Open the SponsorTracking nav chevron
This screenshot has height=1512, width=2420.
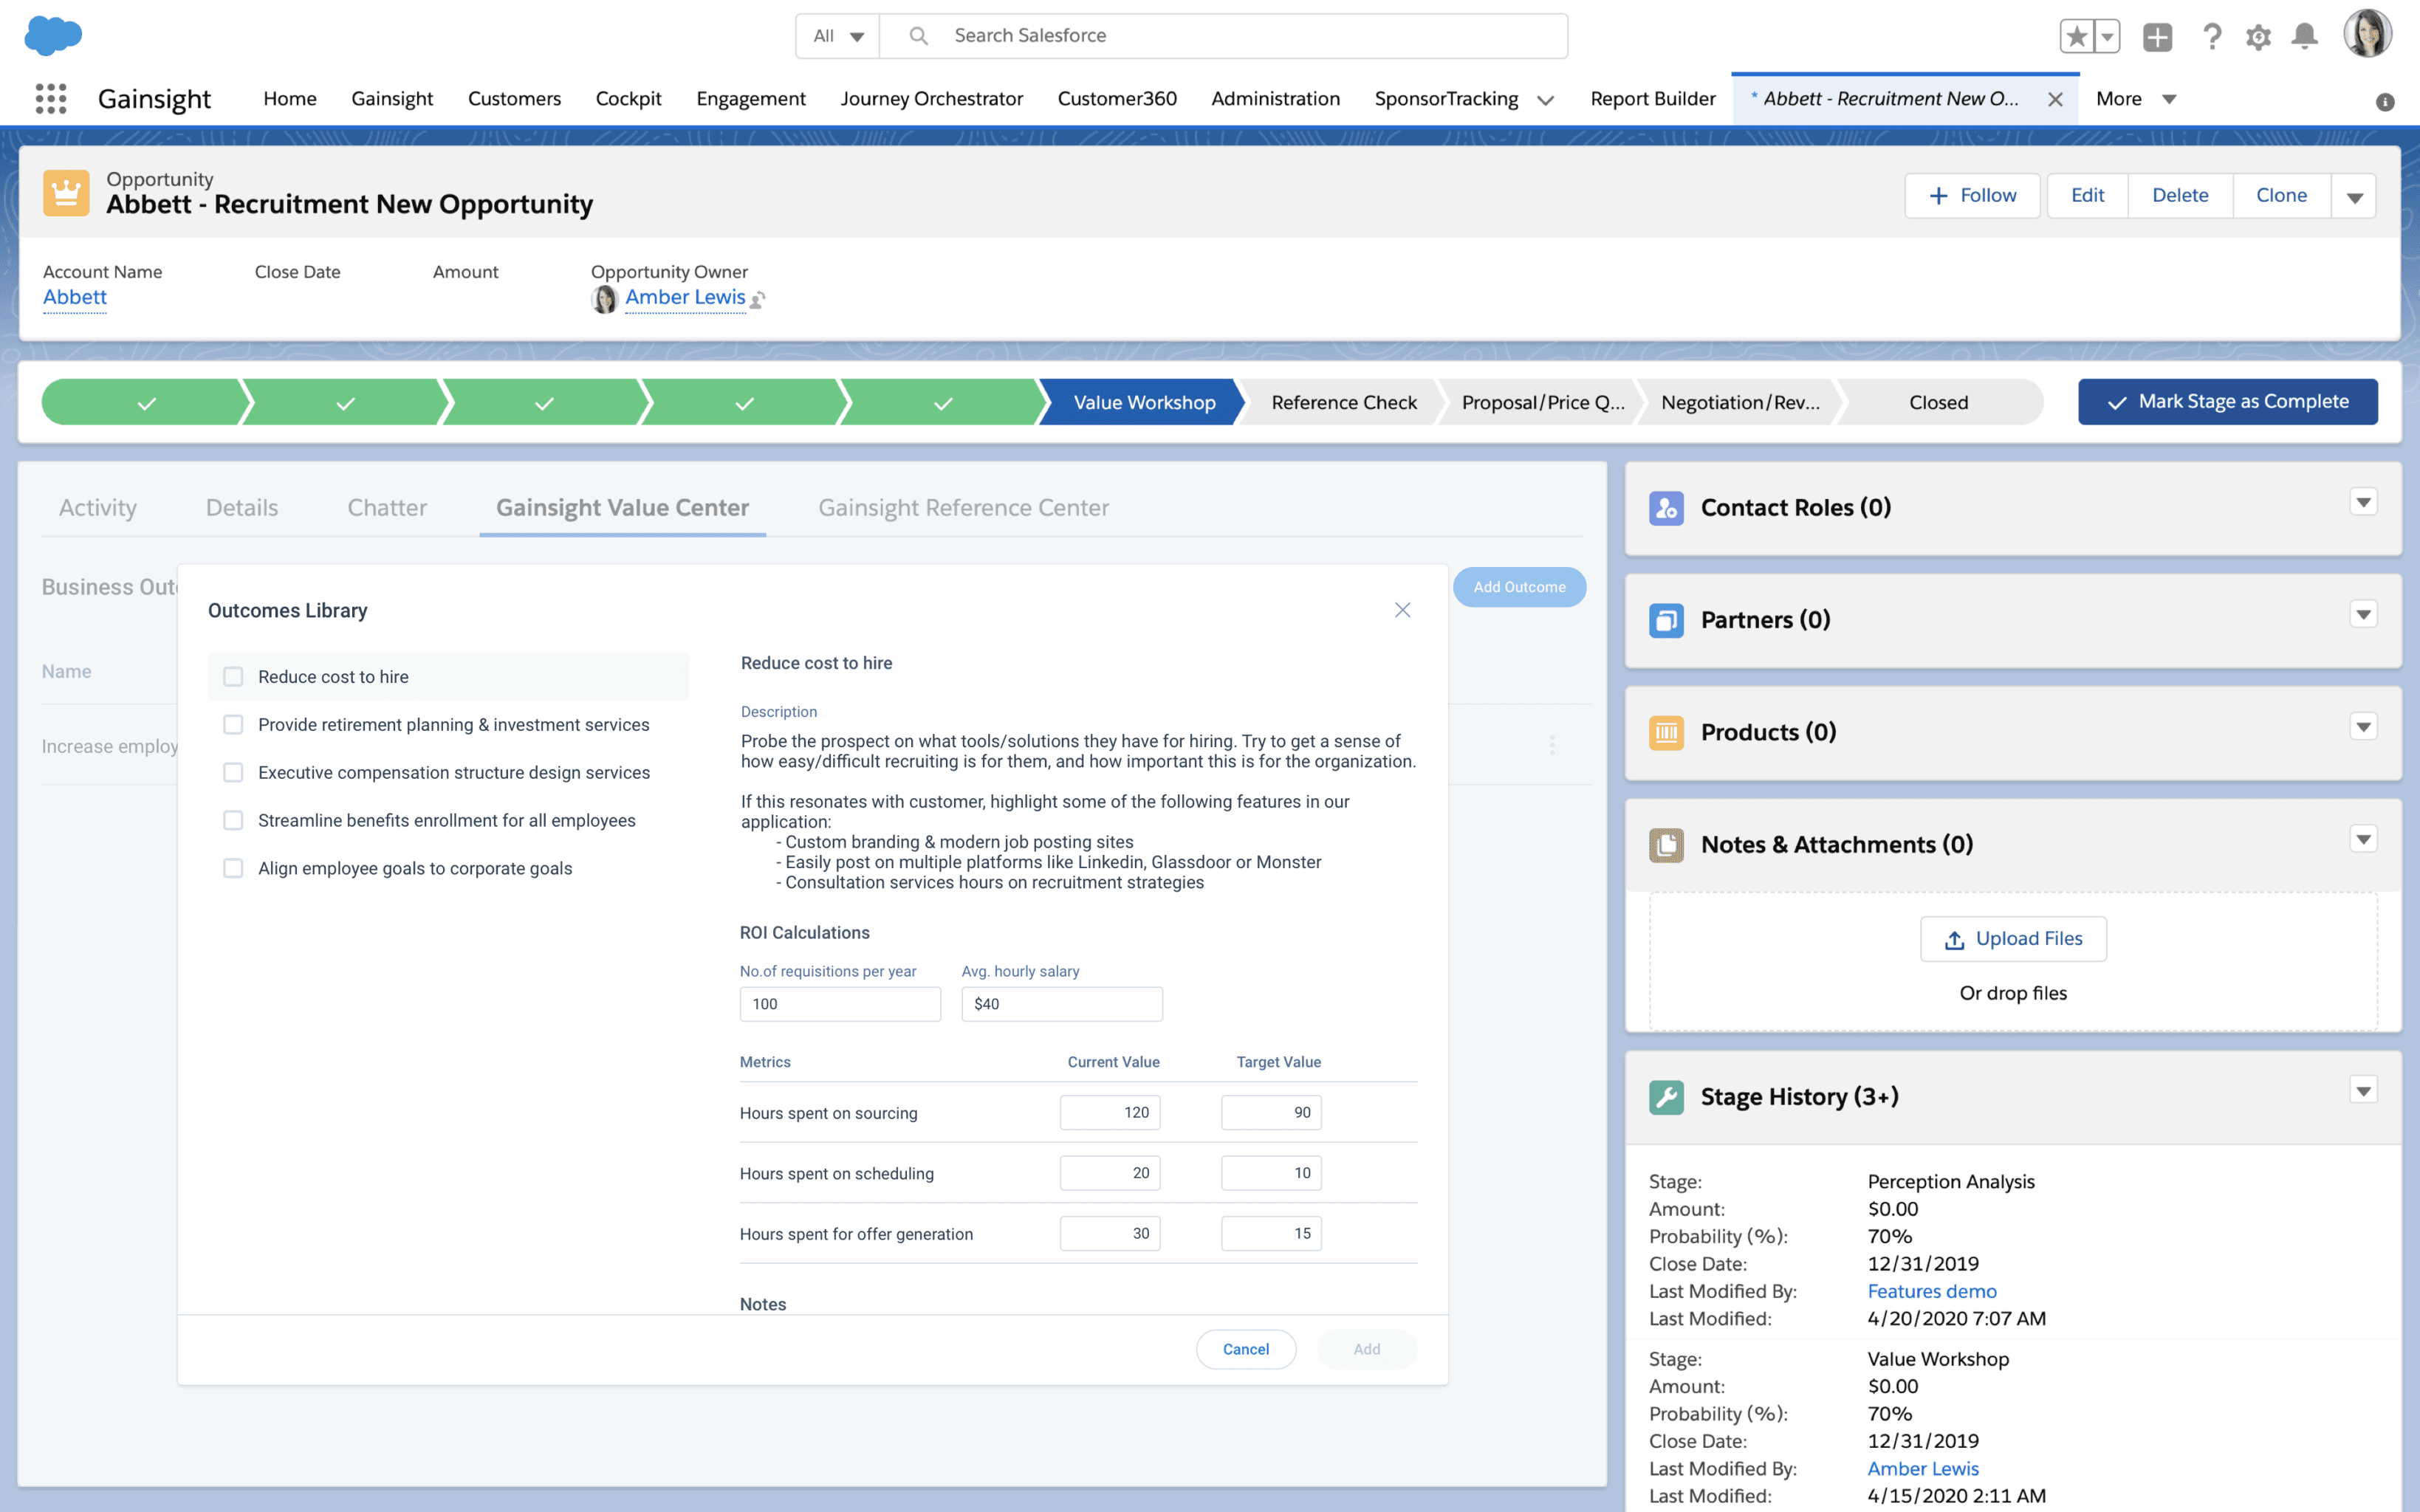pyautogui.click(x=1545, y=100)
